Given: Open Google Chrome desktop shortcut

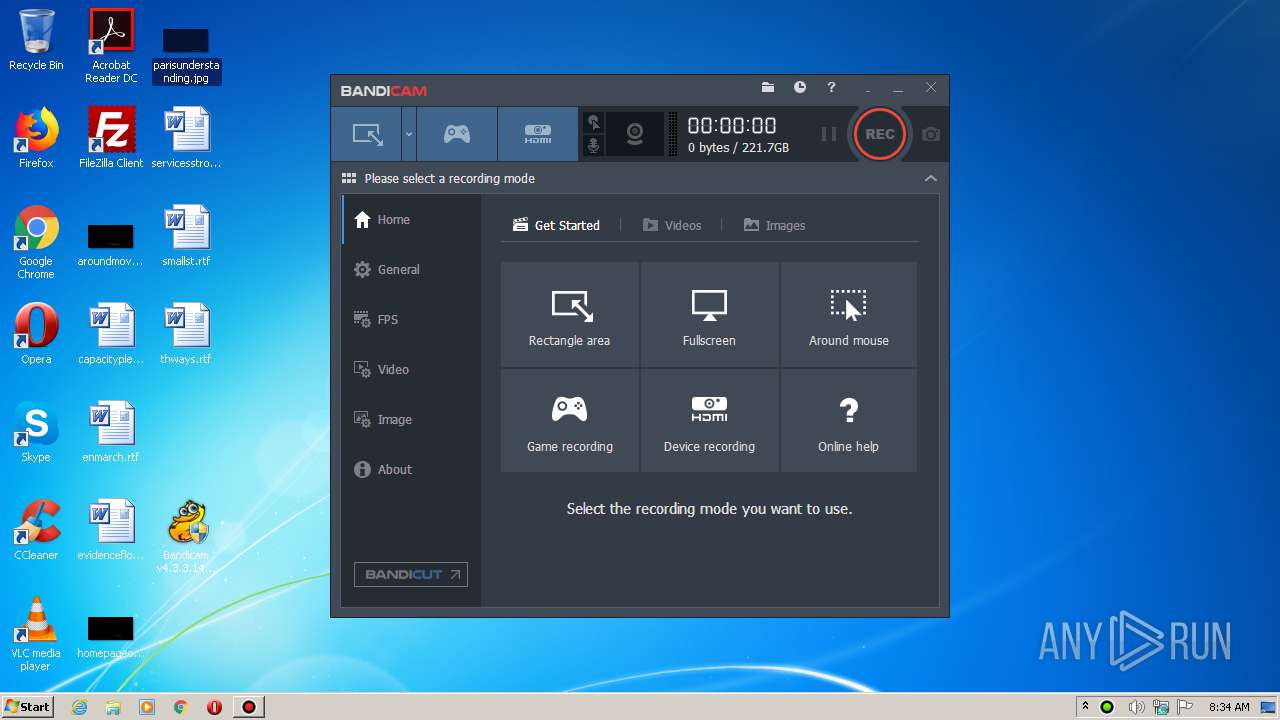Looking at the screenshot, I should [x=36, y=242].
